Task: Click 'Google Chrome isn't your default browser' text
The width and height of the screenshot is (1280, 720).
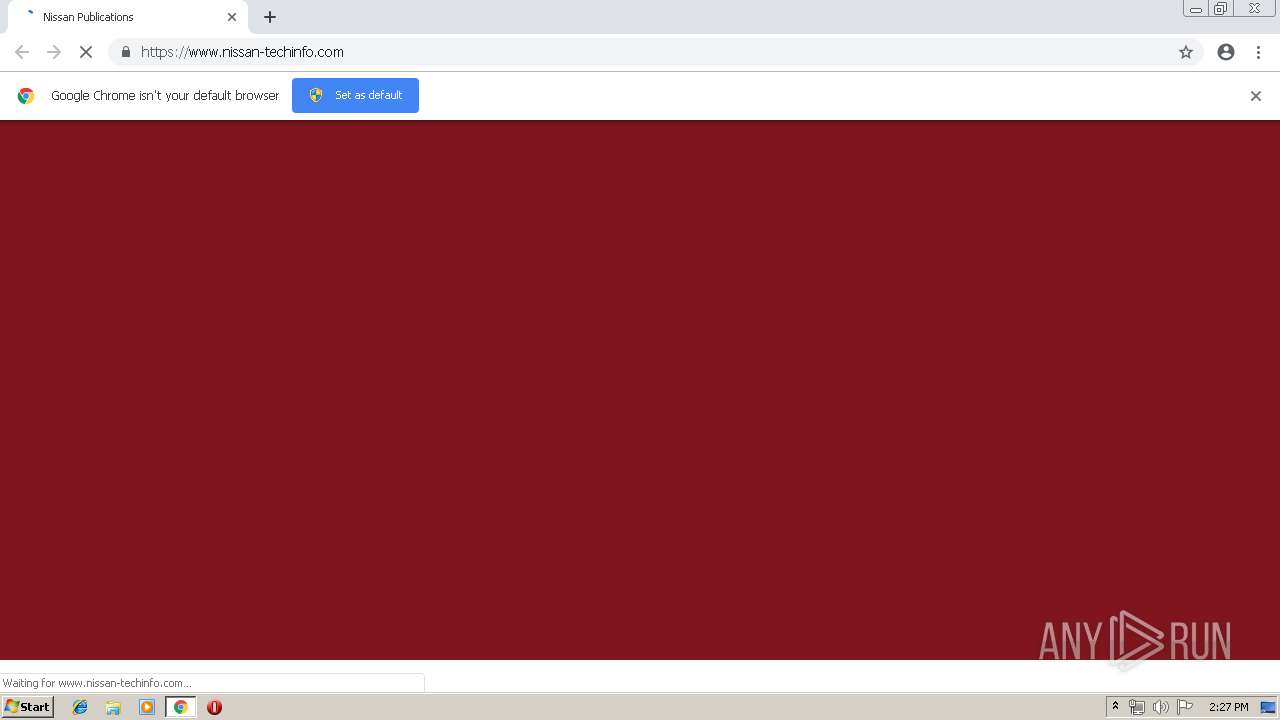Action: click(165, 96)
